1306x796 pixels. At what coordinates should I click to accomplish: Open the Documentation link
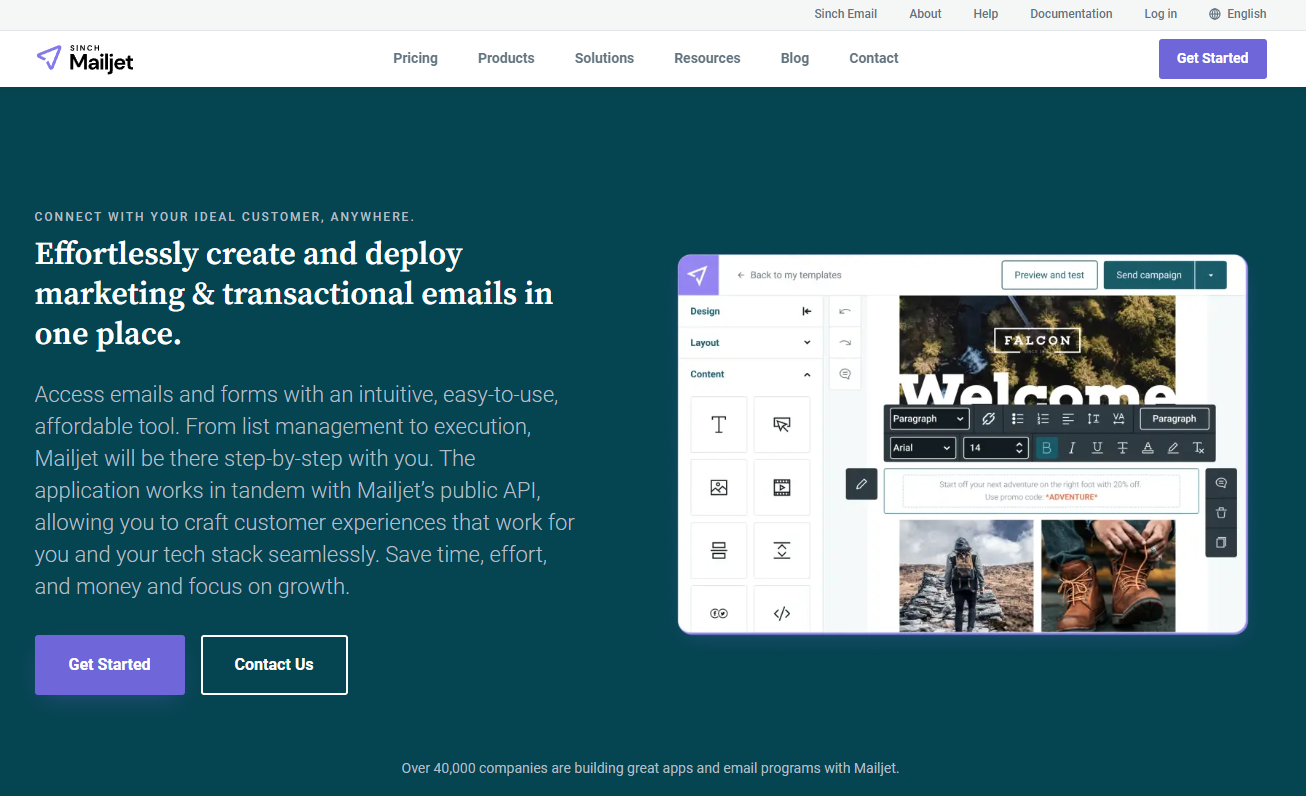(x=1071, y=14)
